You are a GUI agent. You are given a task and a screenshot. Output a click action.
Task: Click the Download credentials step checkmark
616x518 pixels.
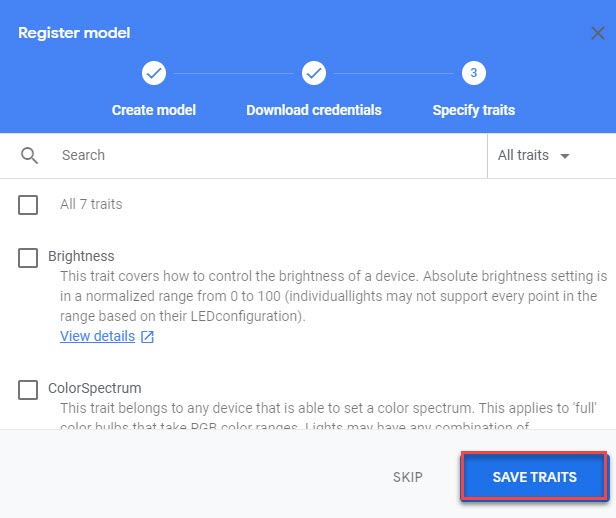coord(313,73)
